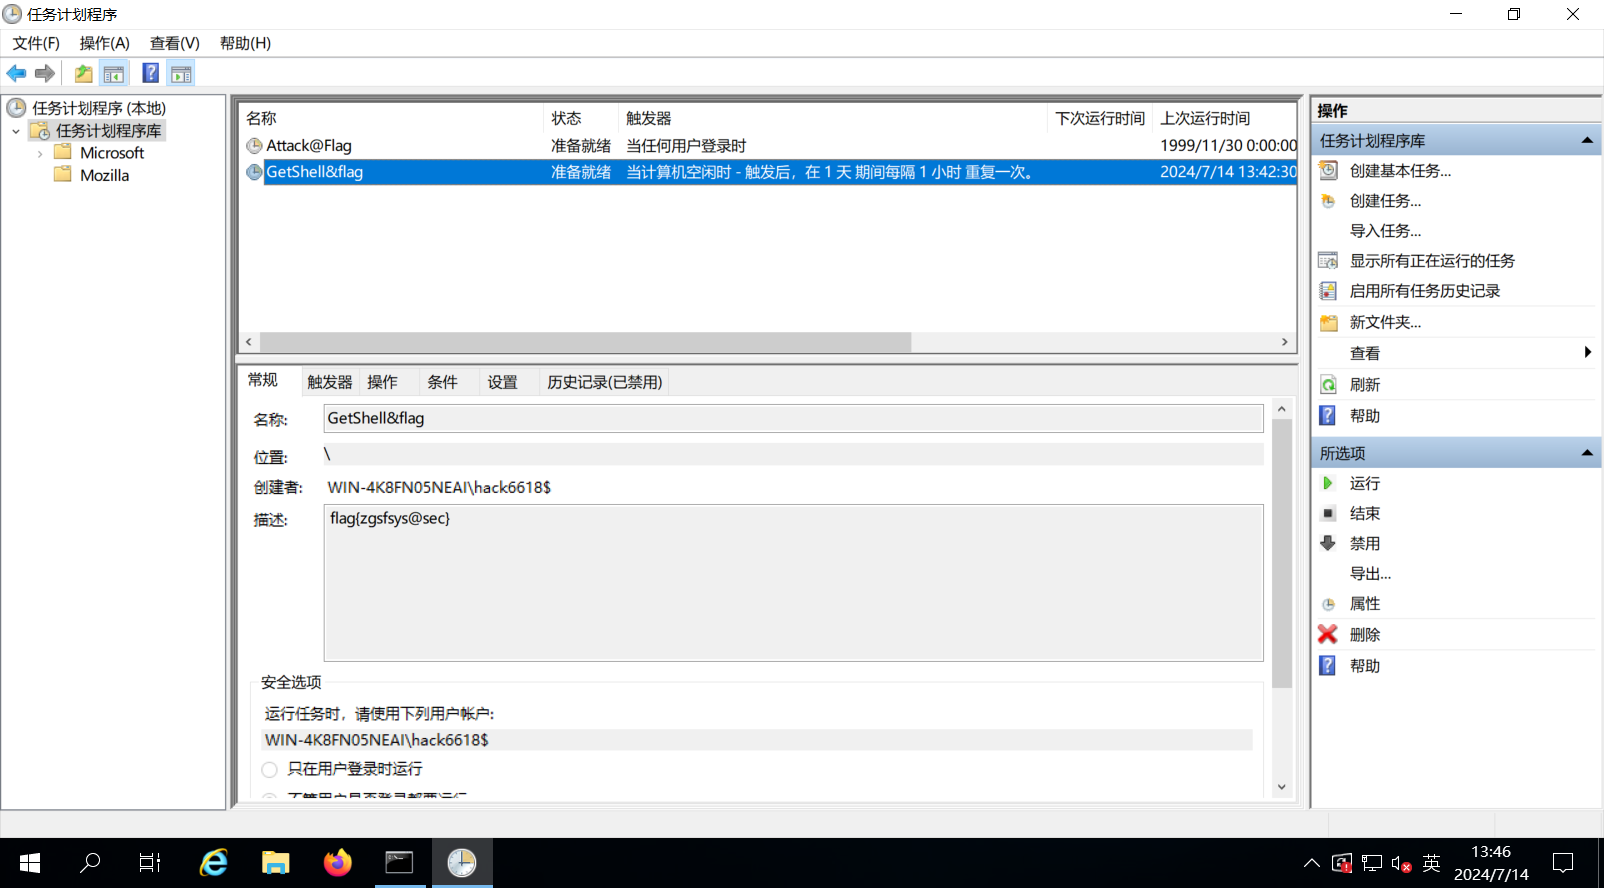This screenshot has height=888, width=1604.
Task: Open Firefox from the taskbar
Action: pyautogui.click(x=338, y=862)
